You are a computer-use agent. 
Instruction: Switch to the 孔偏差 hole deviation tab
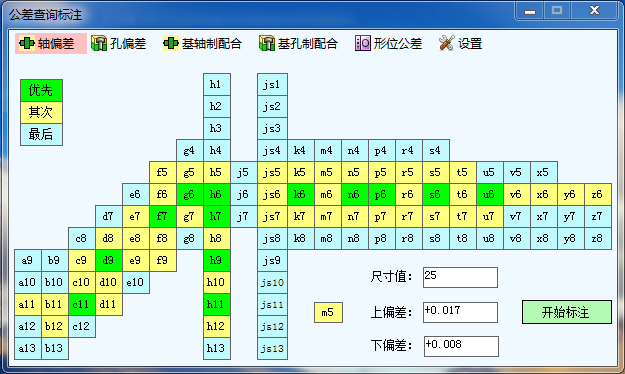coord(118,43)
